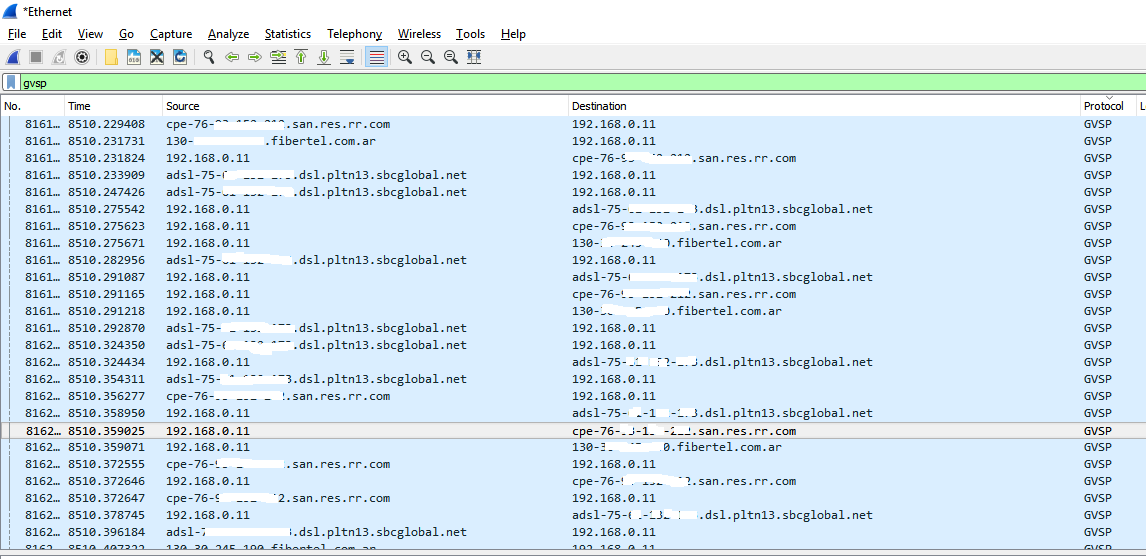Image resolution: width=1146 pixels, height=559 pixels.
Task: Open the Statistics menu
Action: [287, 34]
